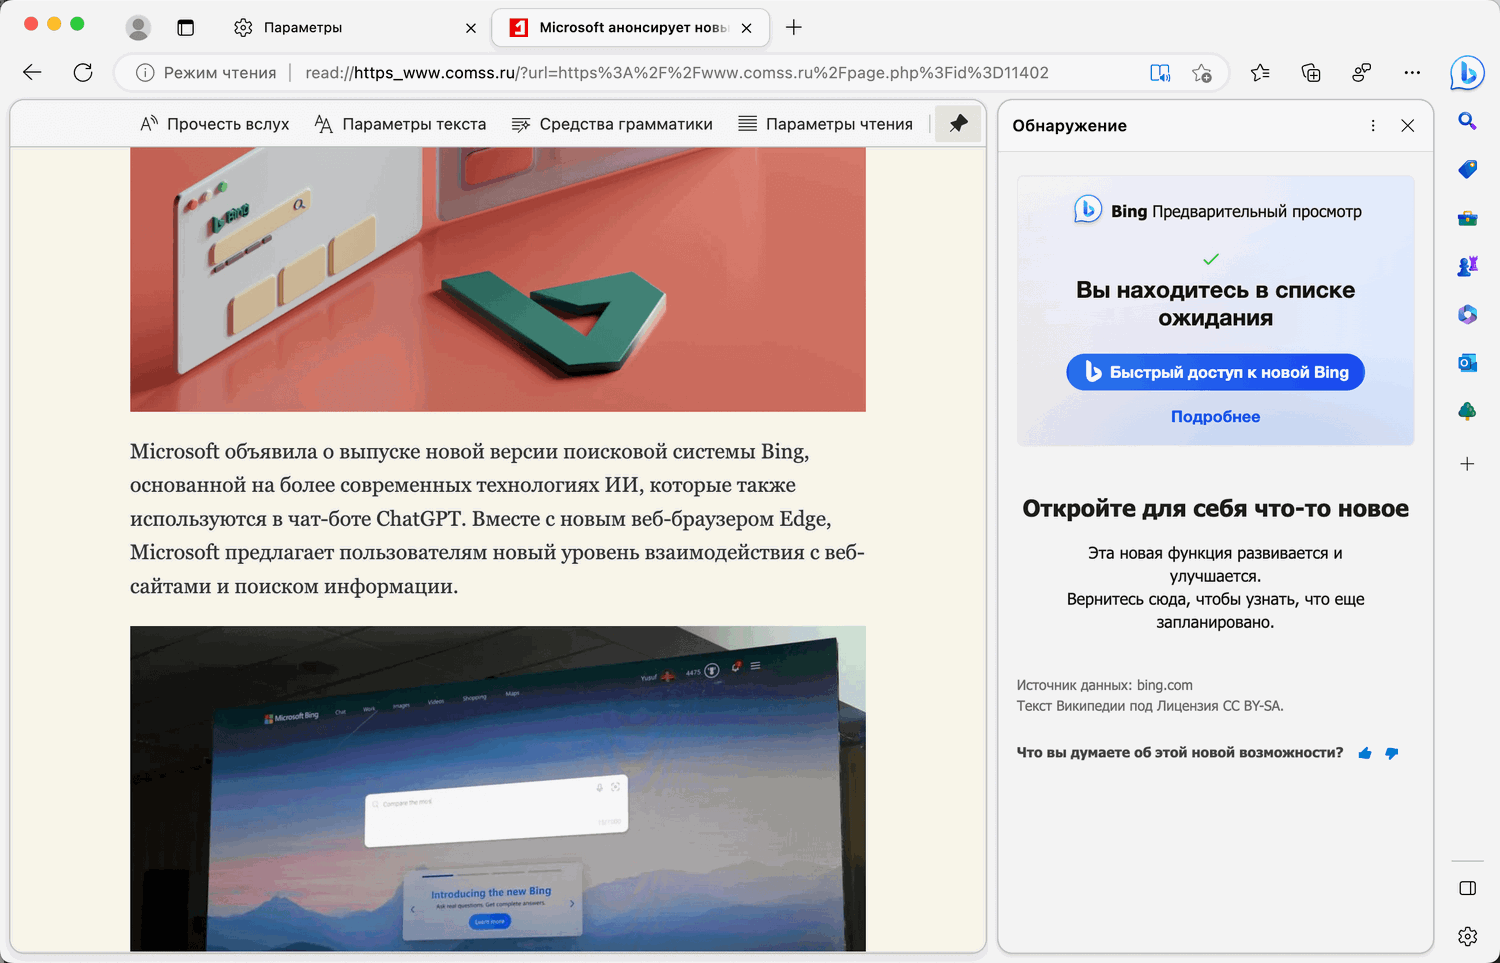Open the Shopping tag sidebar icon
This screenshot has width=1500, height=963.
[1467, 169]
